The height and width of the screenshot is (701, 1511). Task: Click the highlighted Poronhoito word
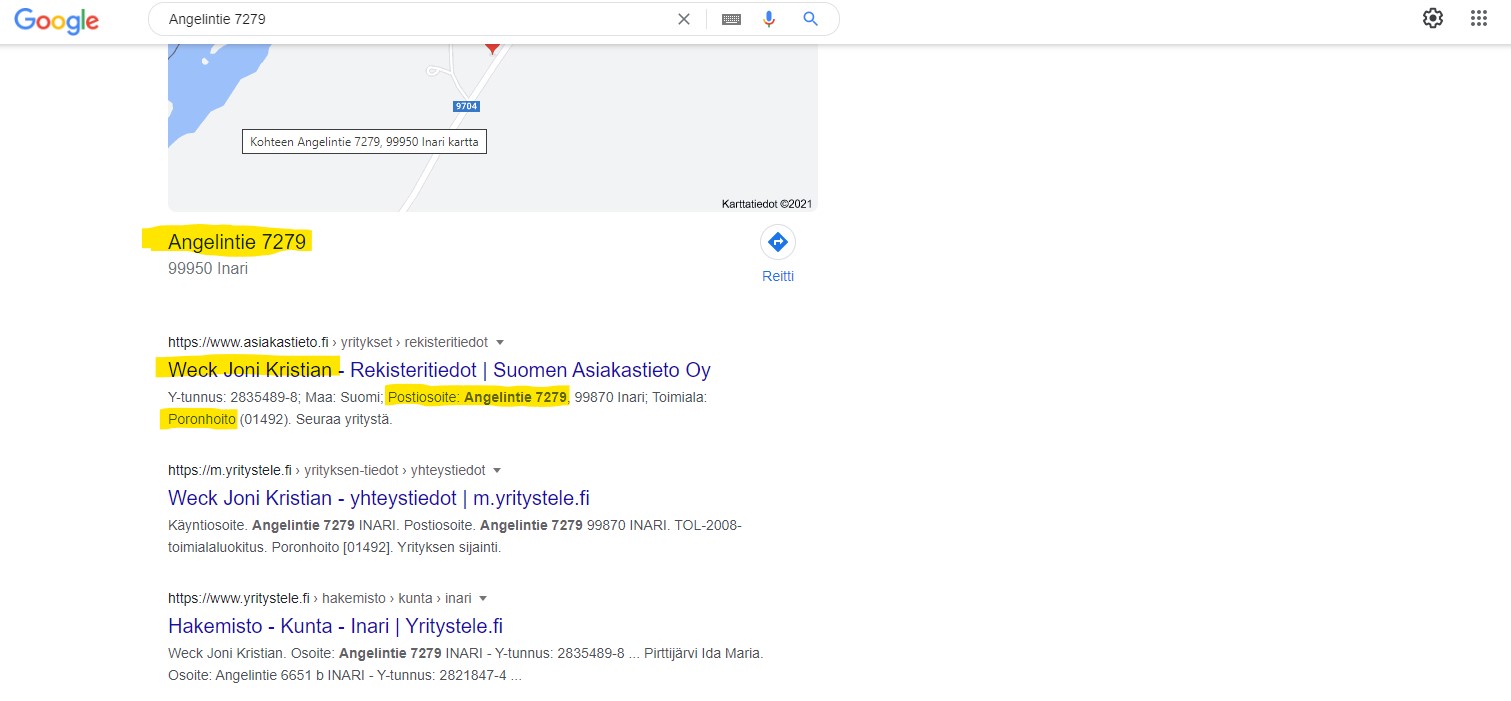tap(202, 419)
